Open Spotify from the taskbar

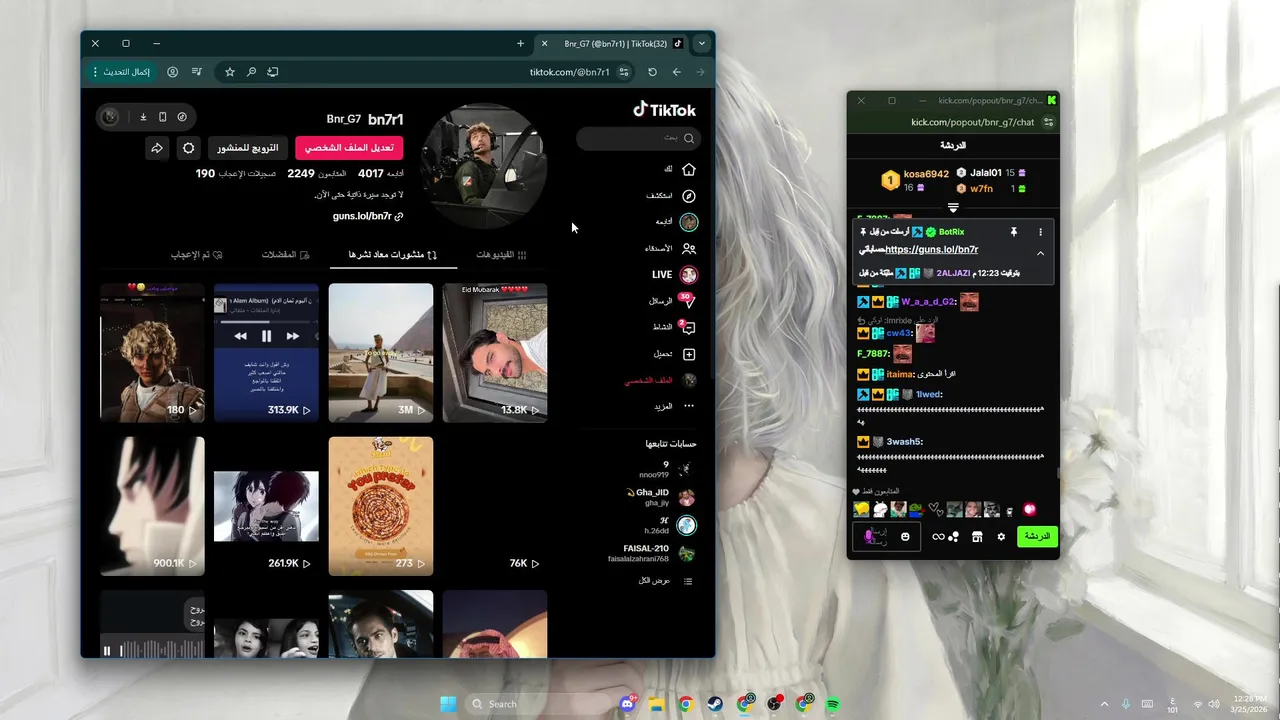(833, 704)
